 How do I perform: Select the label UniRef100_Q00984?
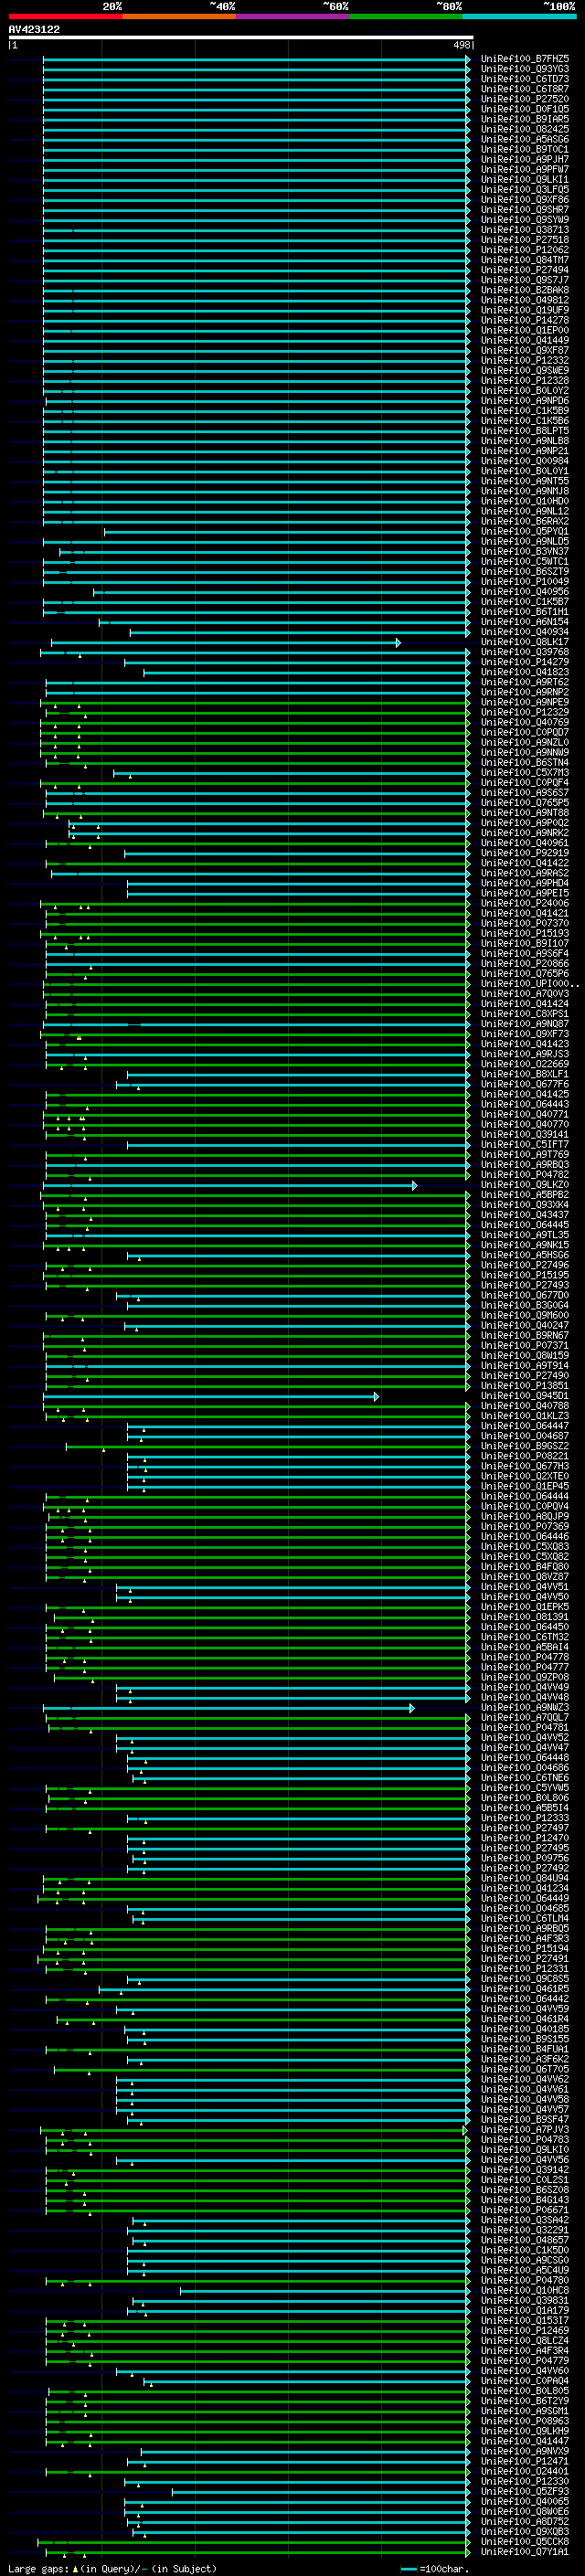pyautogui.click(x=525, y=461)
